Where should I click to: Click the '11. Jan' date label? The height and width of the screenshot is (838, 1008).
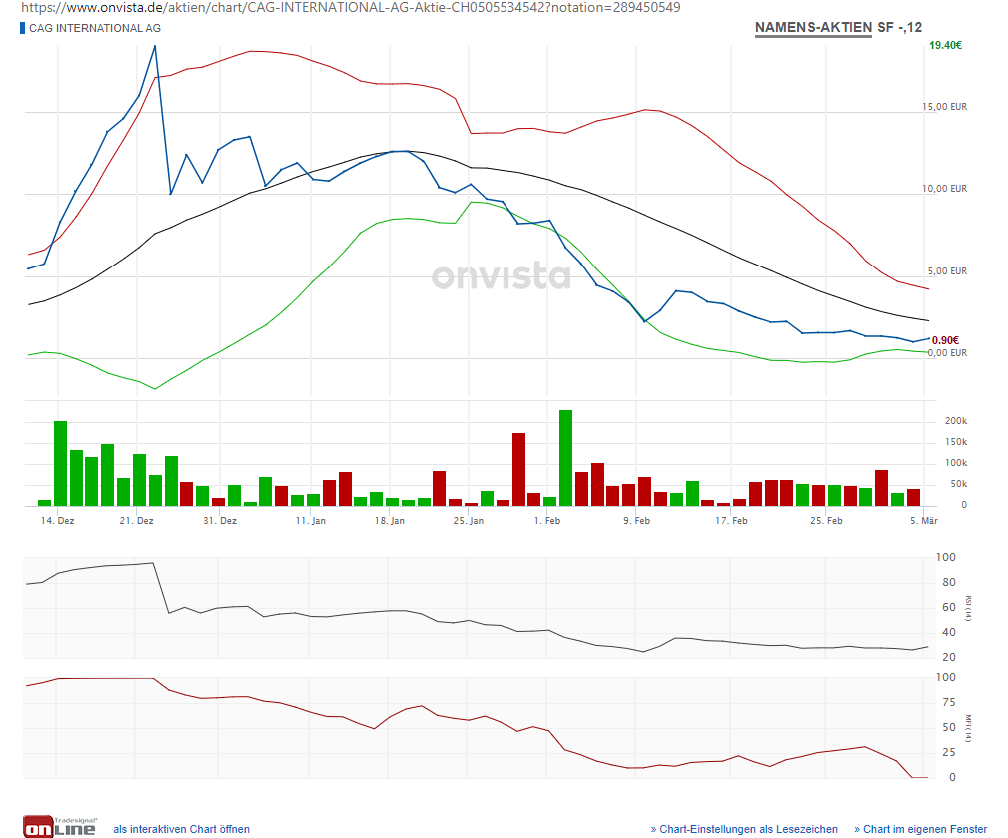(x=310, y=521)
